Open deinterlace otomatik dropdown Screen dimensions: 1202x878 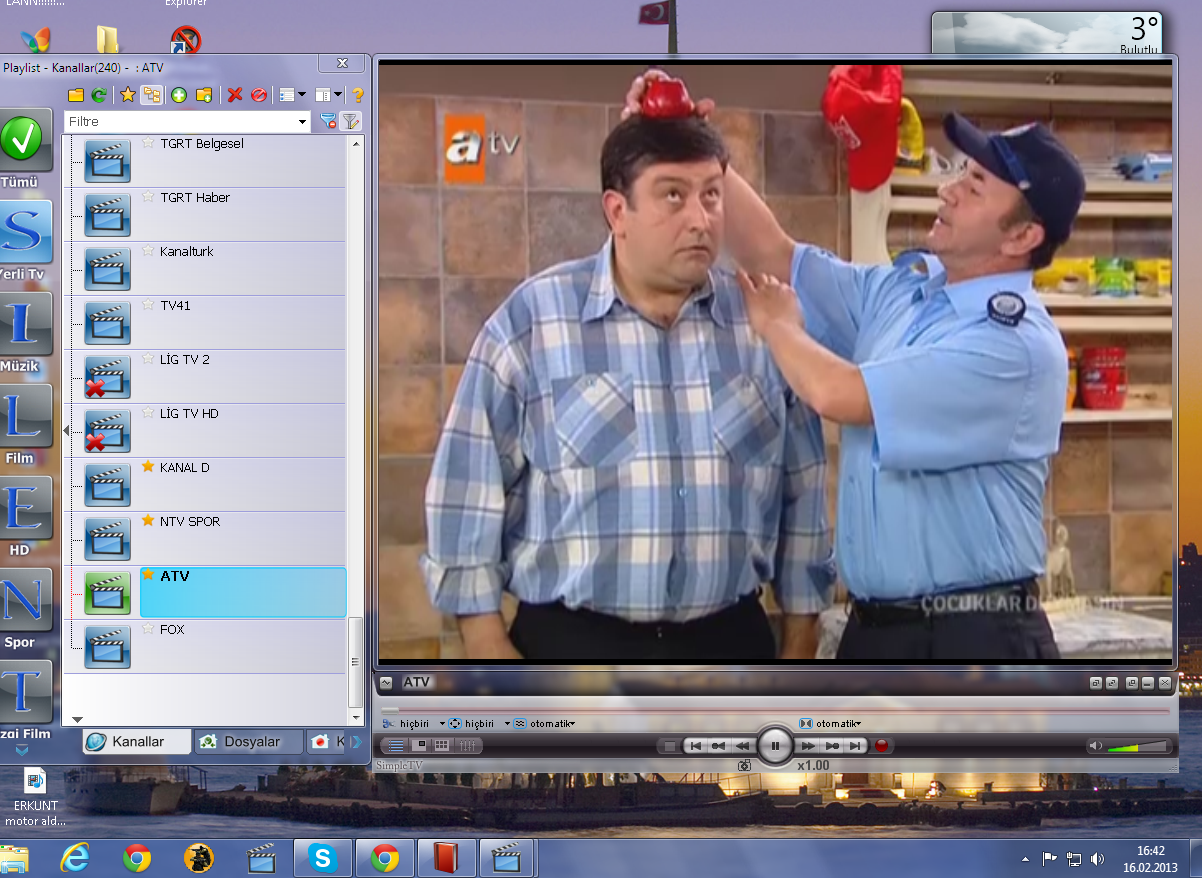click(547, 724)
